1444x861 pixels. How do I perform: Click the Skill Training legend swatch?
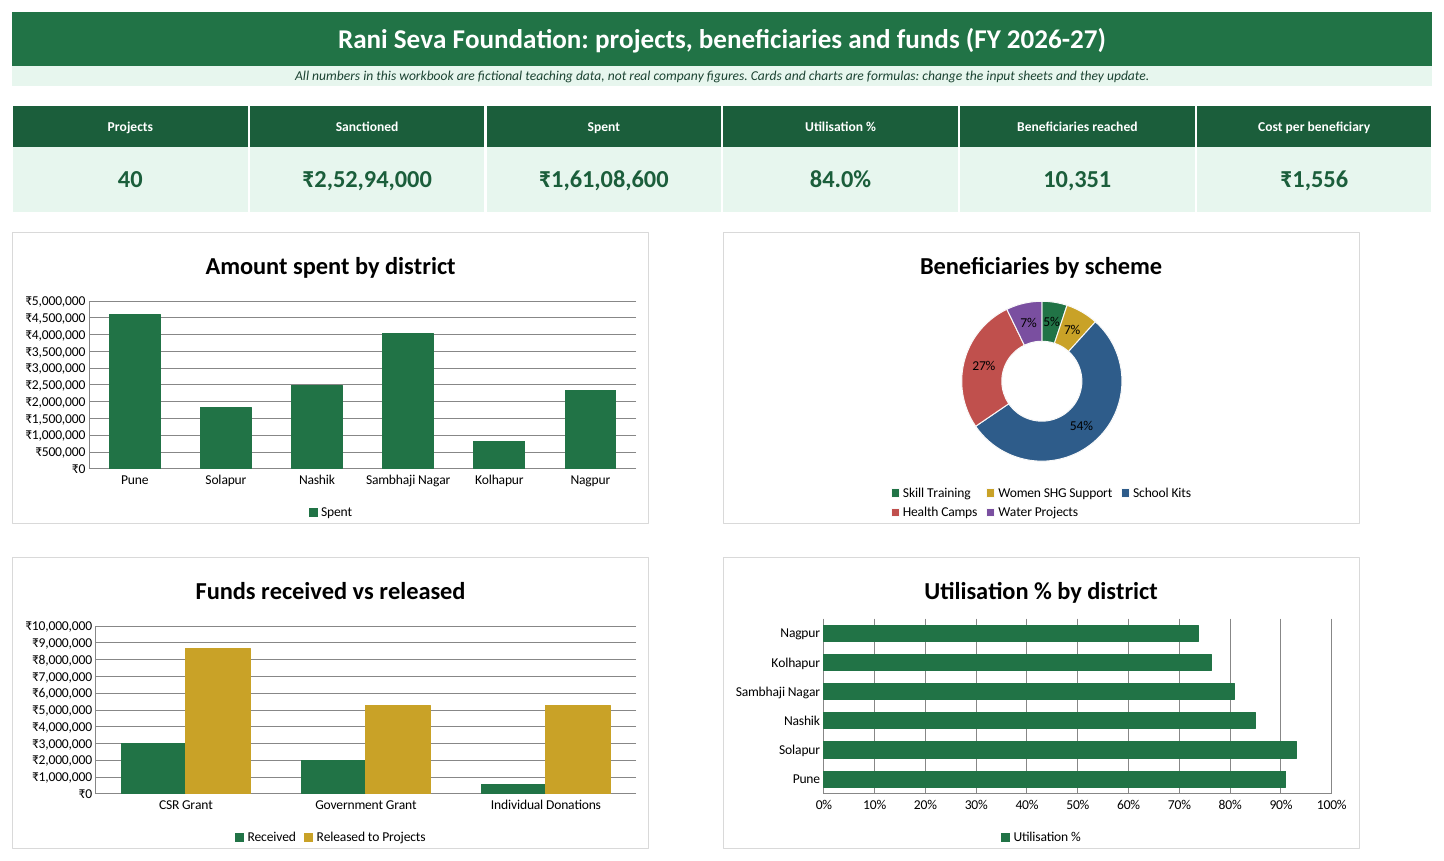(896, 493)
